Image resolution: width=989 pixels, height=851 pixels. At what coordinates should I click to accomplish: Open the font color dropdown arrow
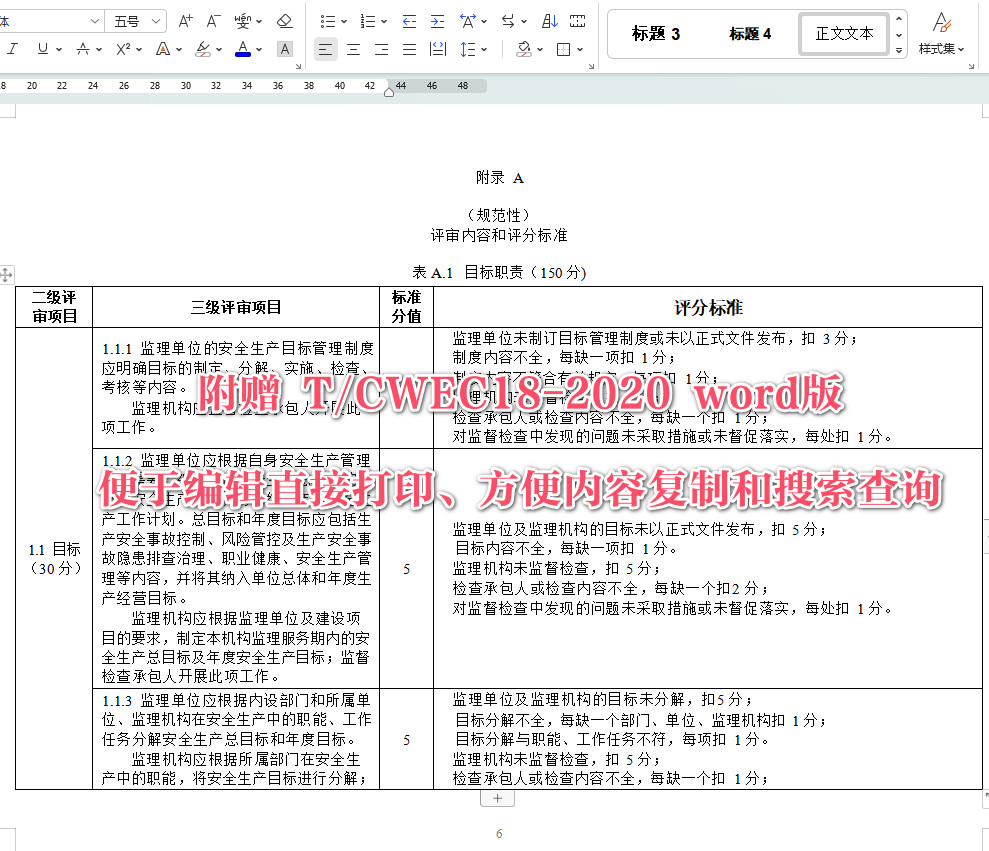pyautogui.click(x=259, y=48)
